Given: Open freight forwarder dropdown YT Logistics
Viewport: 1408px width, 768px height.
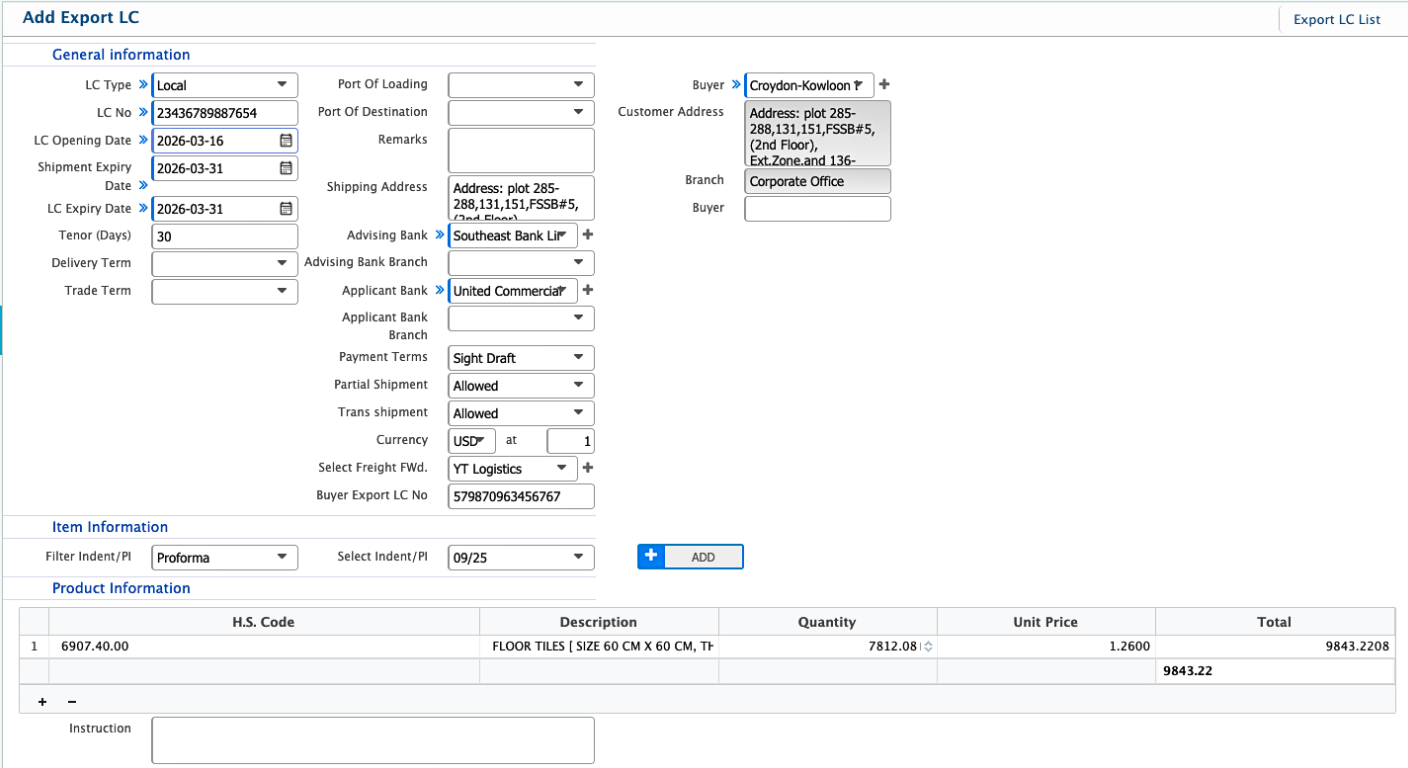Looking at the screenshot, I should tap(513, 468).
